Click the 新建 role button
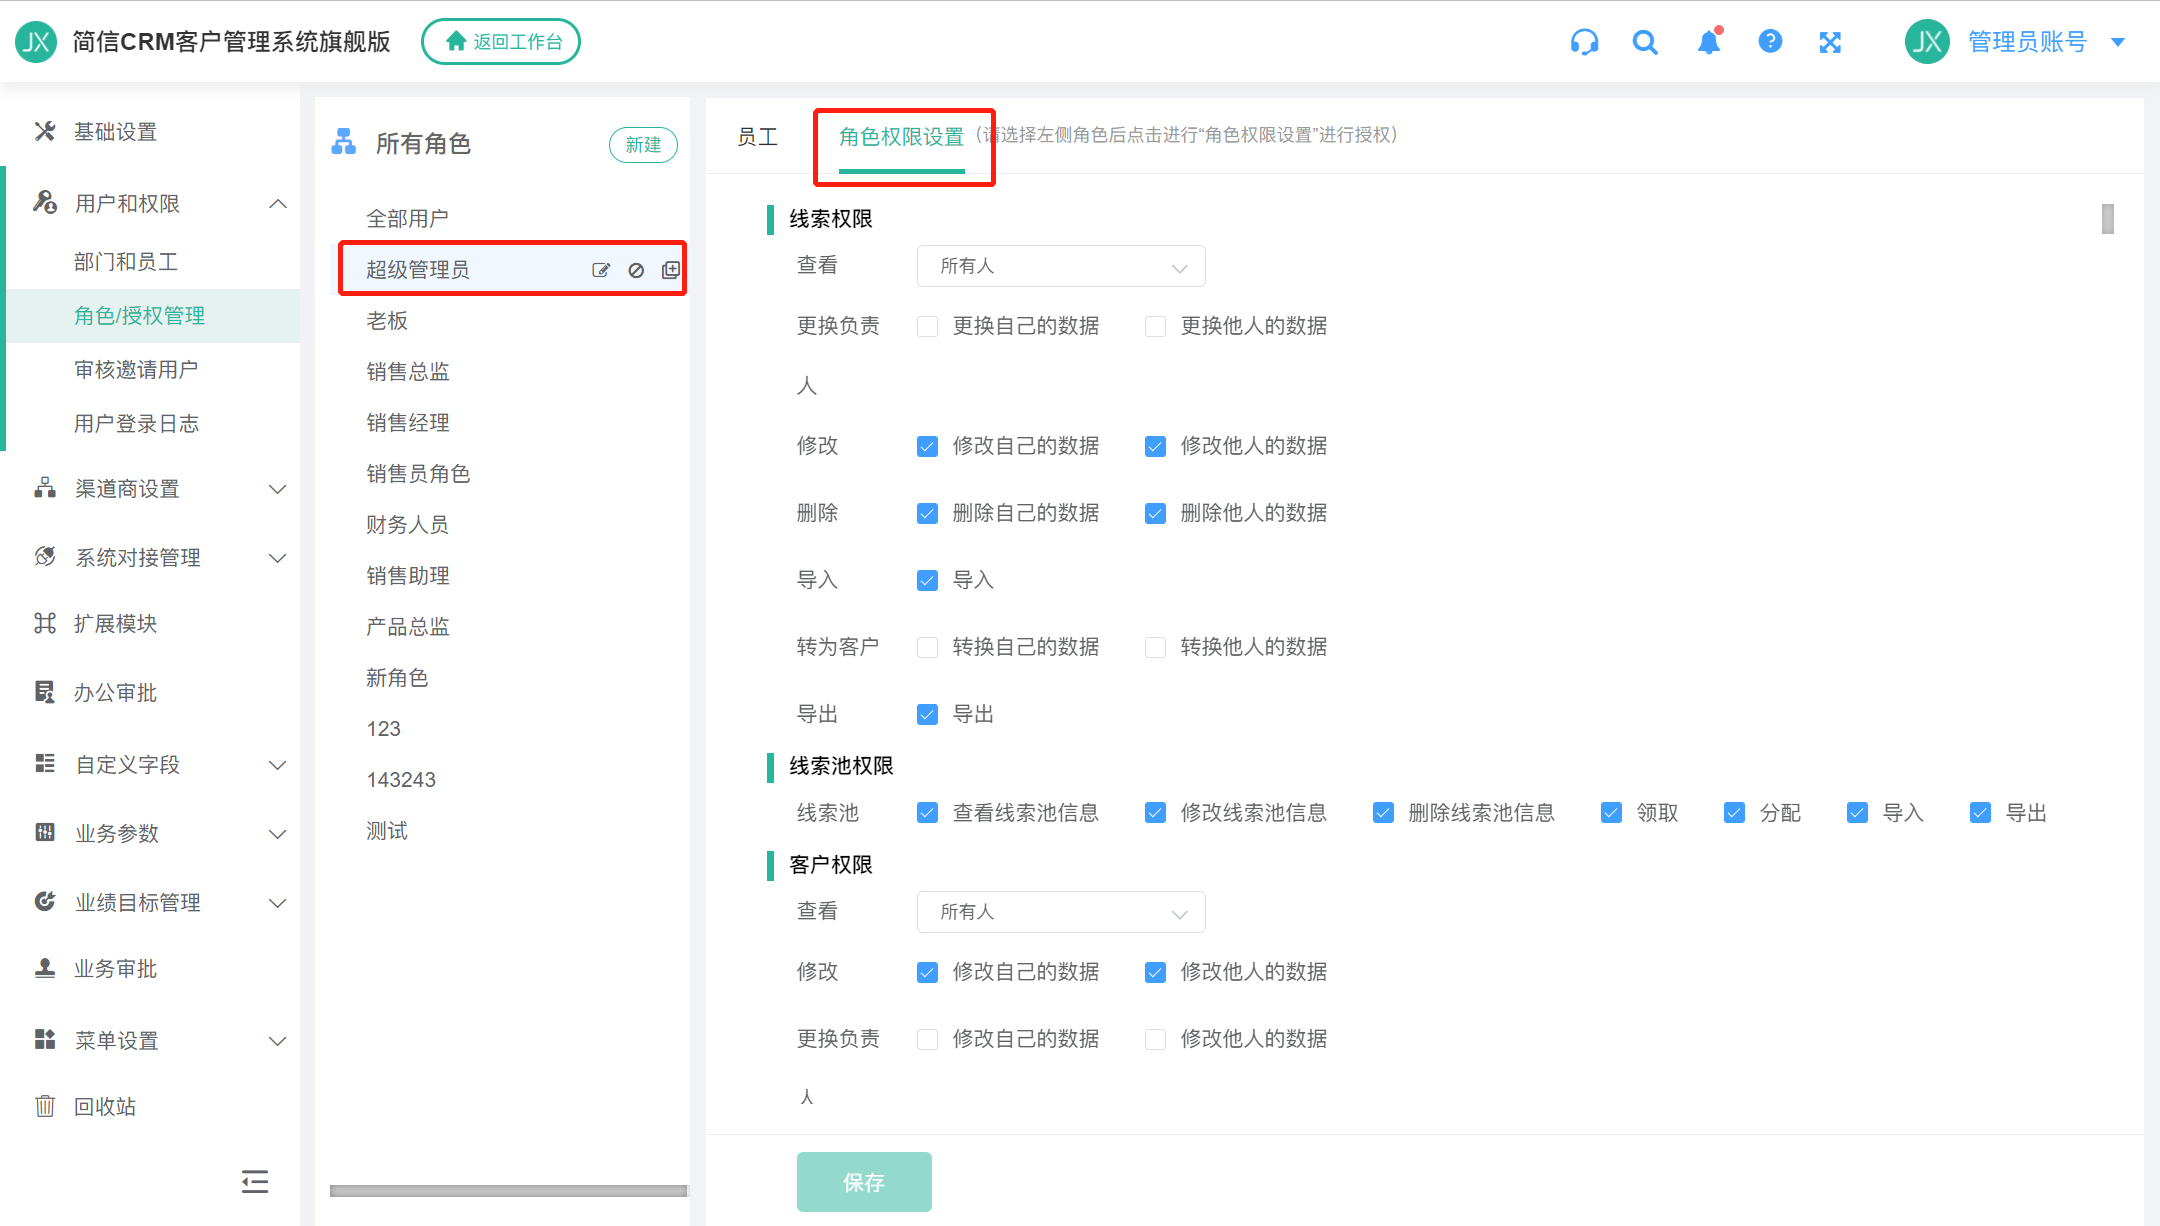The width and height of the screenshot is (2160, 1226). (643, 145)
